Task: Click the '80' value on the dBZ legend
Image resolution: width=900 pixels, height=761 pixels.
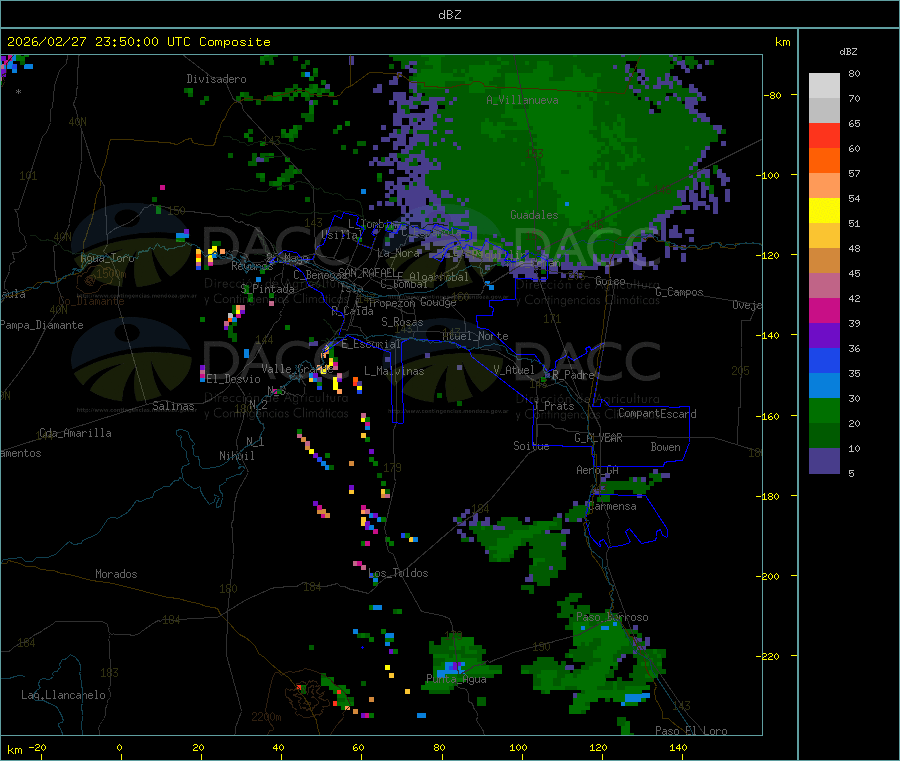Action: (854, 73)
